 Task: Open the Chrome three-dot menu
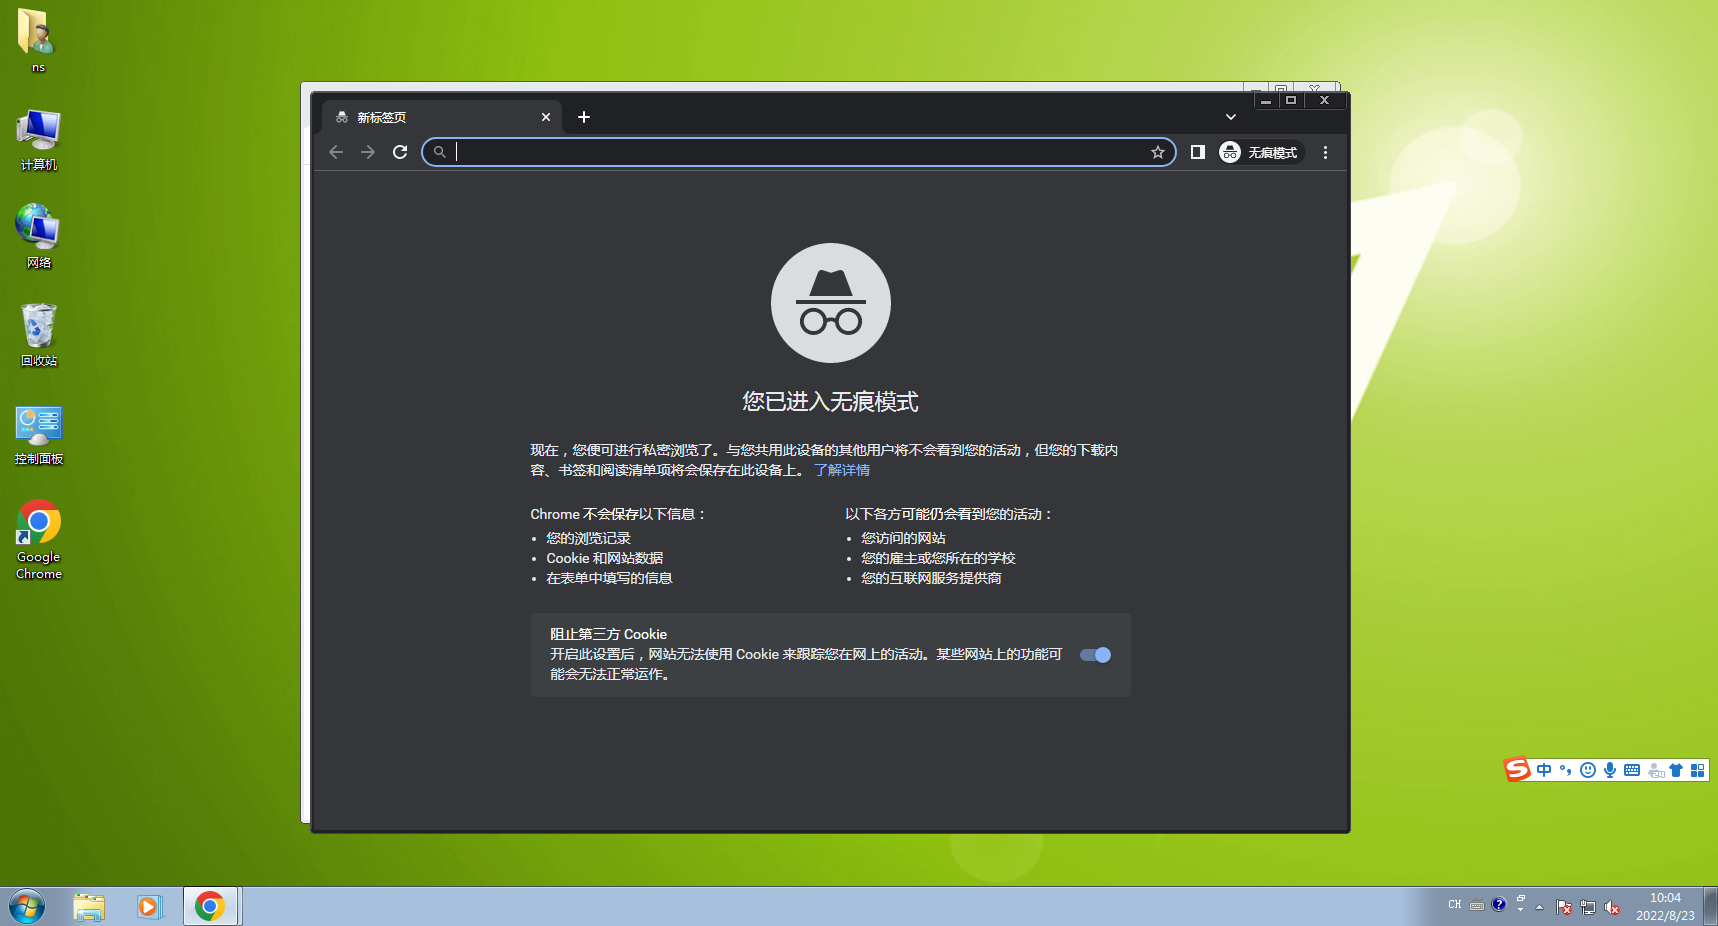(1325, 152)
